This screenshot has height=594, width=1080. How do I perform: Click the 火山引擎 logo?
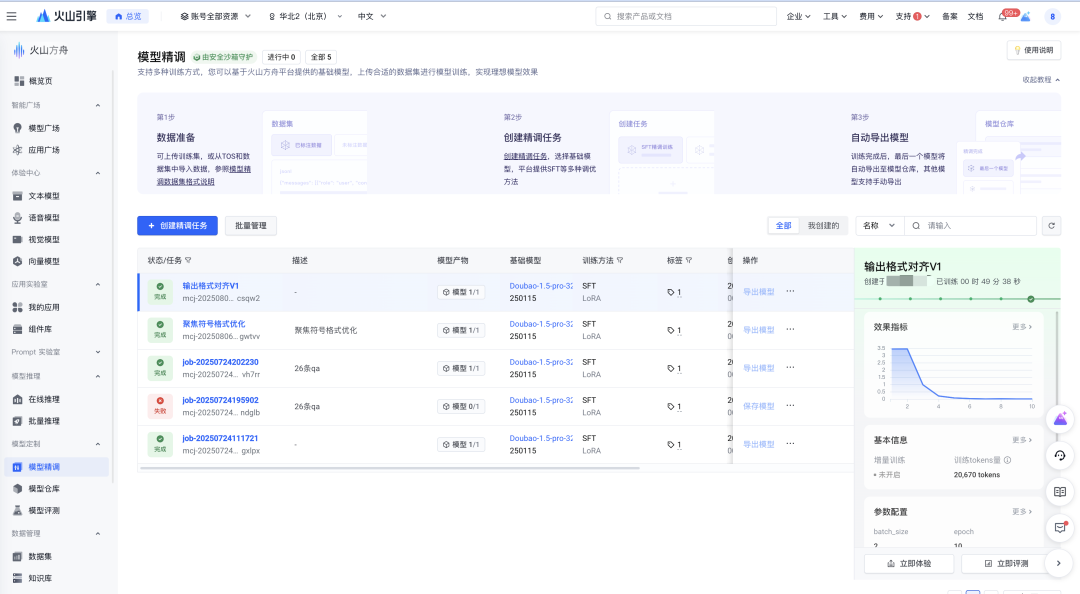click(x=67, y=16)
